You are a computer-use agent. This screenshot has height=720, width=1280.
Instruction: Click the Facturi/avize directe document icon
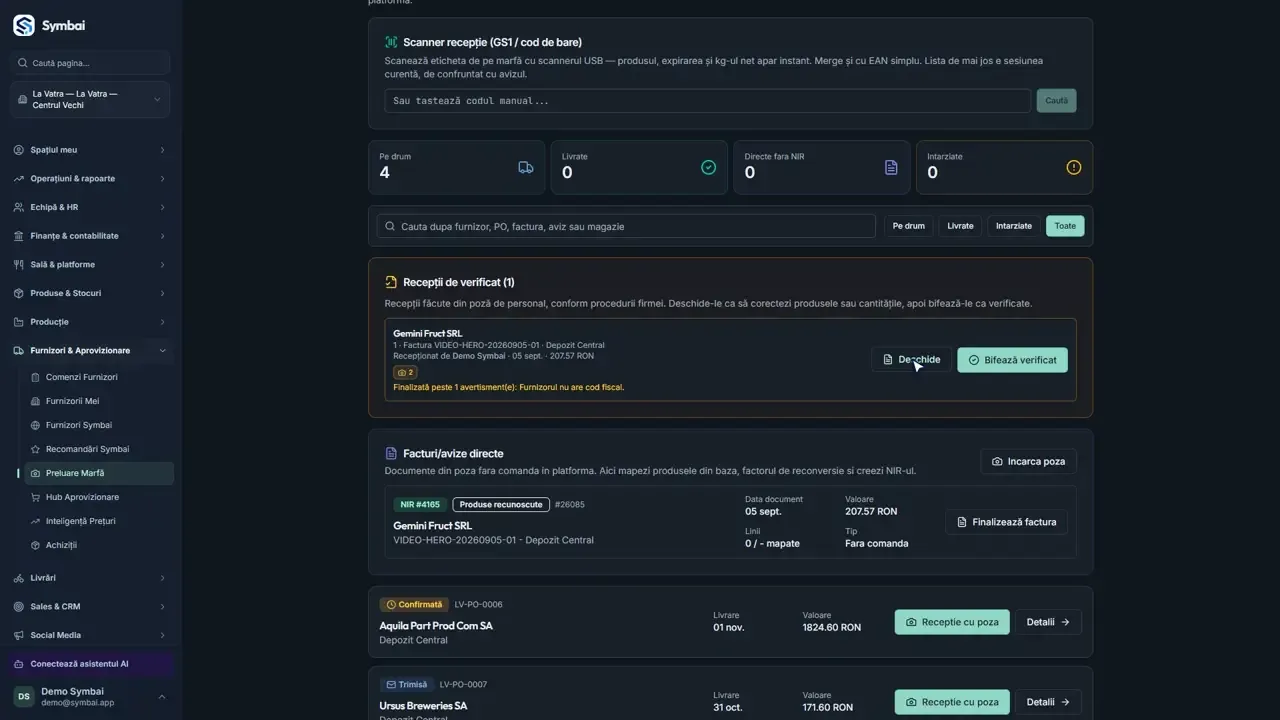coord(391,453)
